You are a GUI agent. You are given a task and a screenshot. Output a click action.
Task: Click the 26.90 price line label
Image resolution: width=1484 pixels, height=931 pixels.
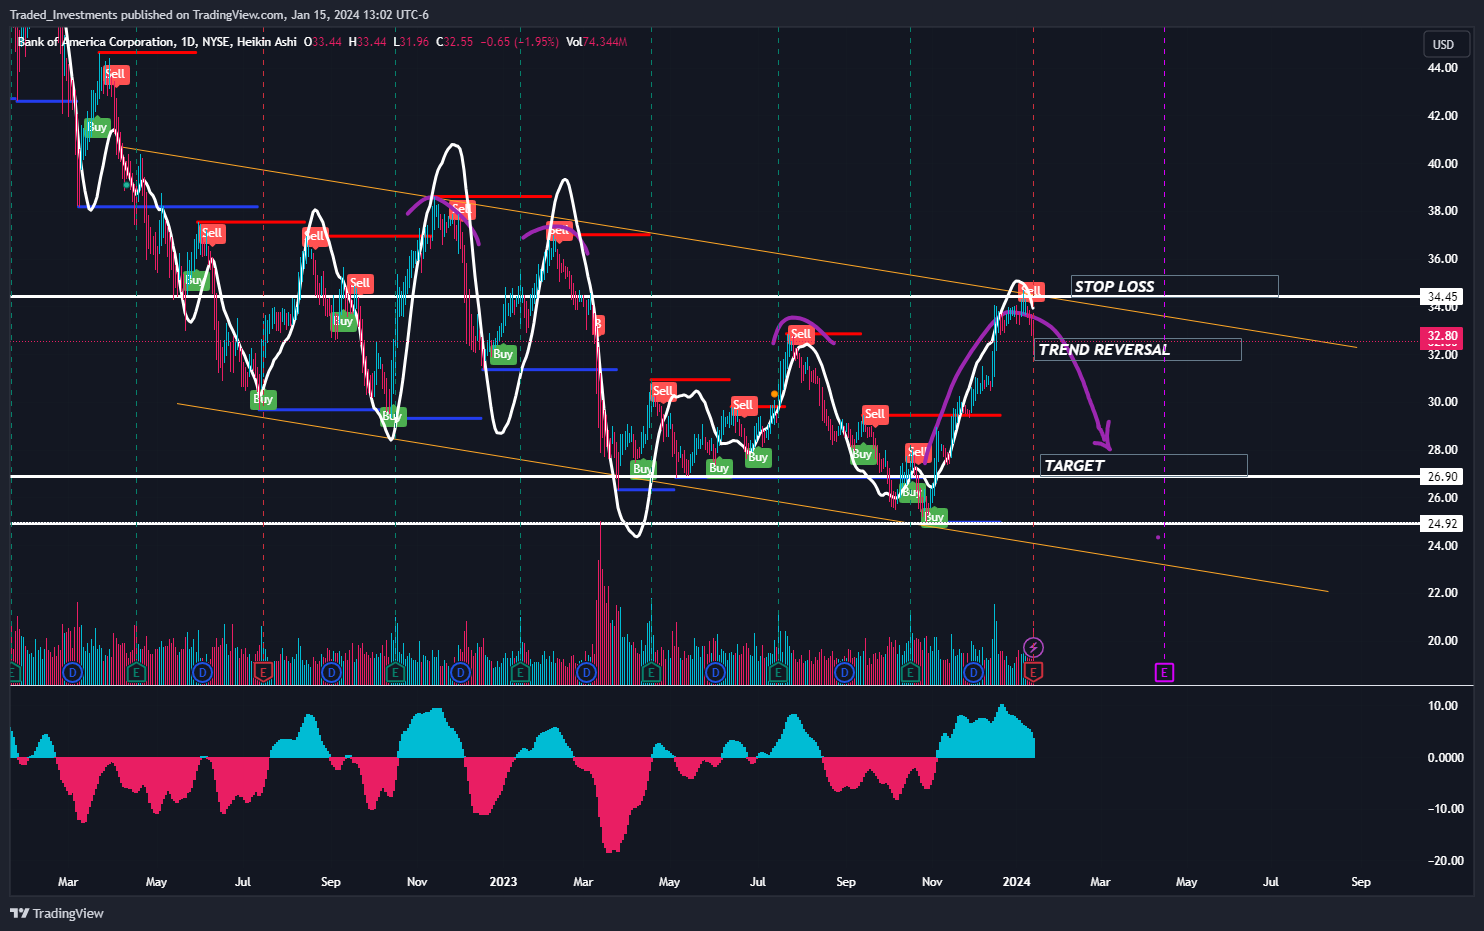tap(1442, 477)
